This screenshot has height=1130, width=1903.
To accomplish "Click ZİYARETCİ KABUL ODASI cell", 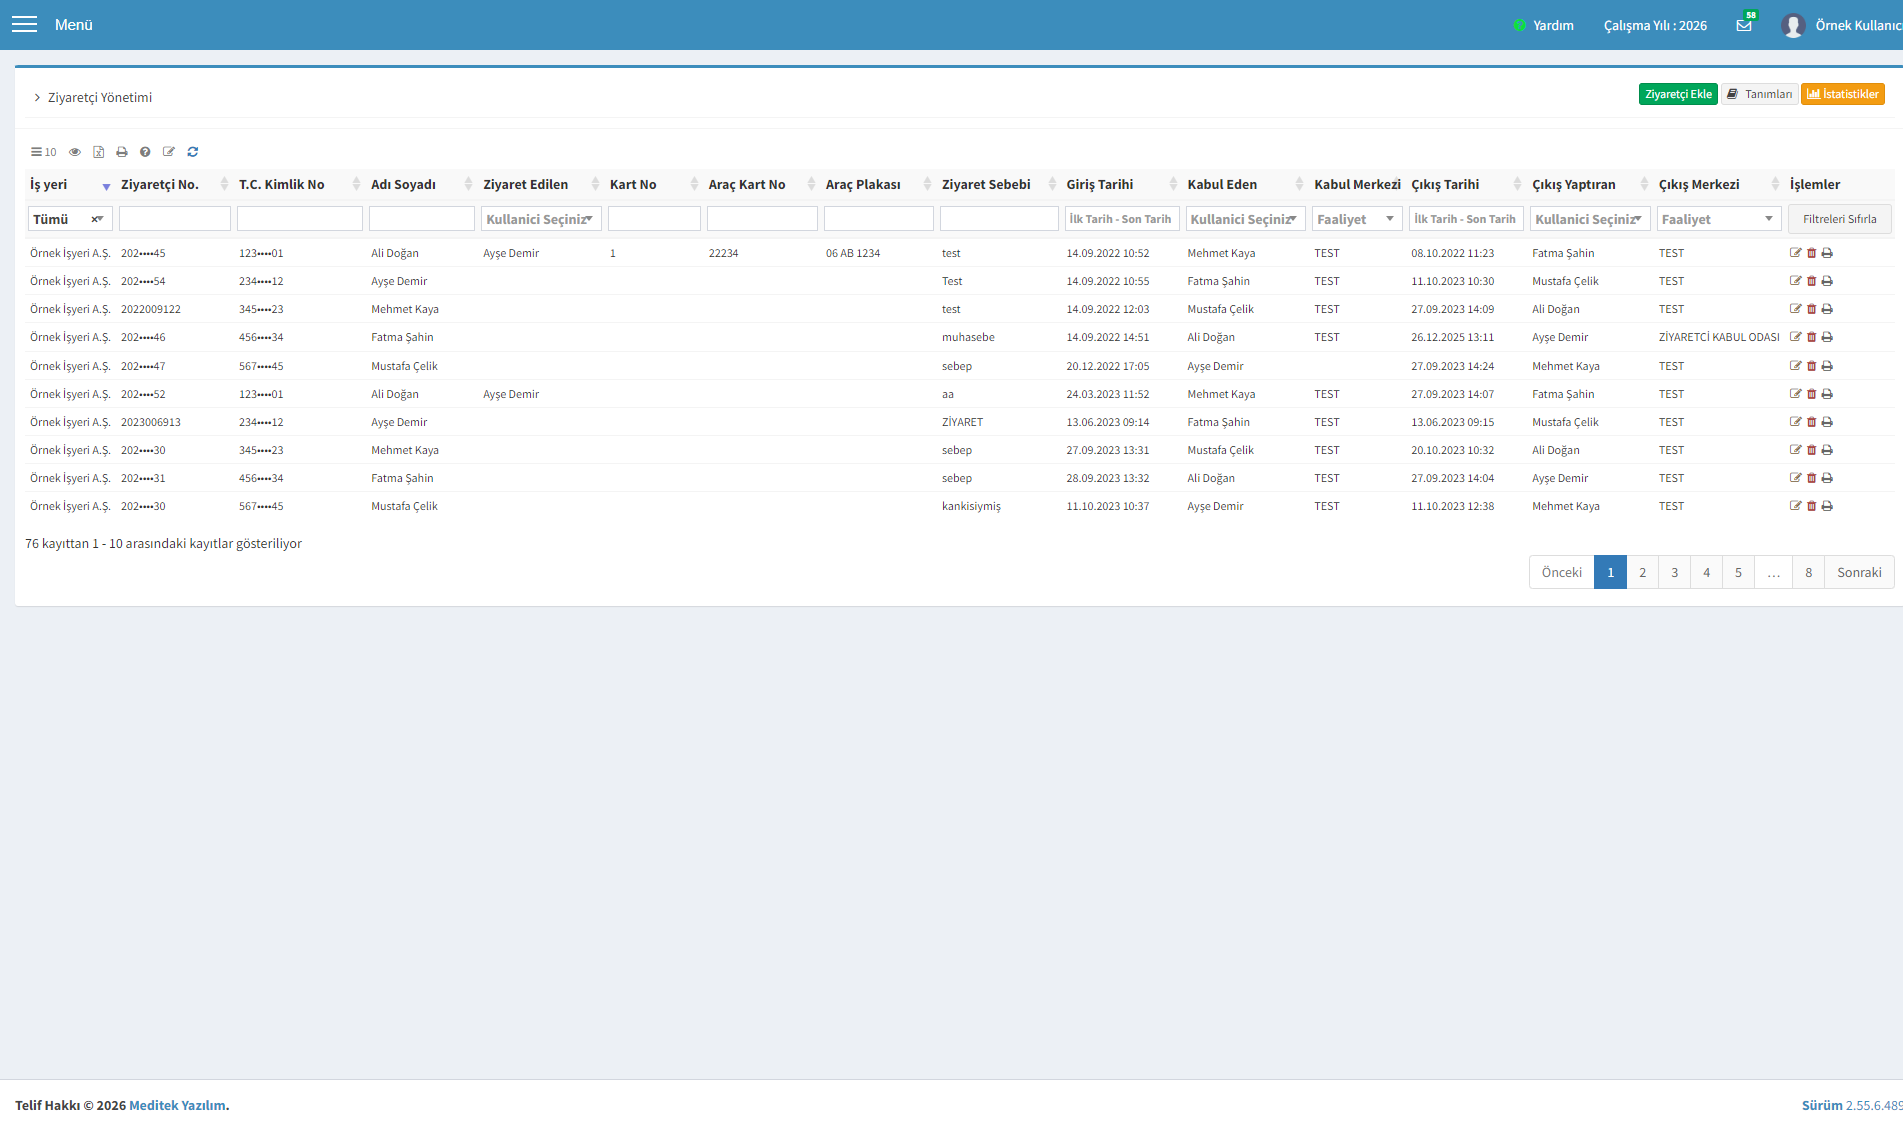I will coord(1719,337).
